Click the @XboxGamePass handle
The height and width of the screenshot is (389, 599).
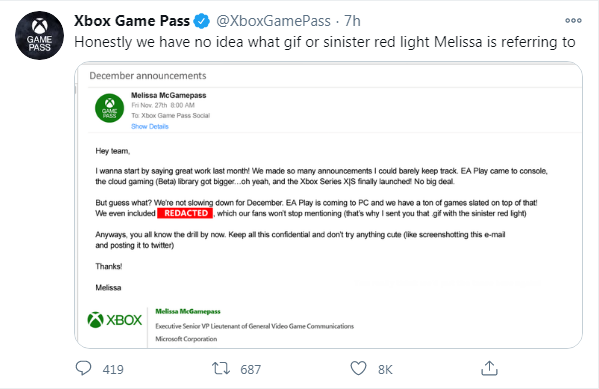pyautogui.click(x=274, y=21)
